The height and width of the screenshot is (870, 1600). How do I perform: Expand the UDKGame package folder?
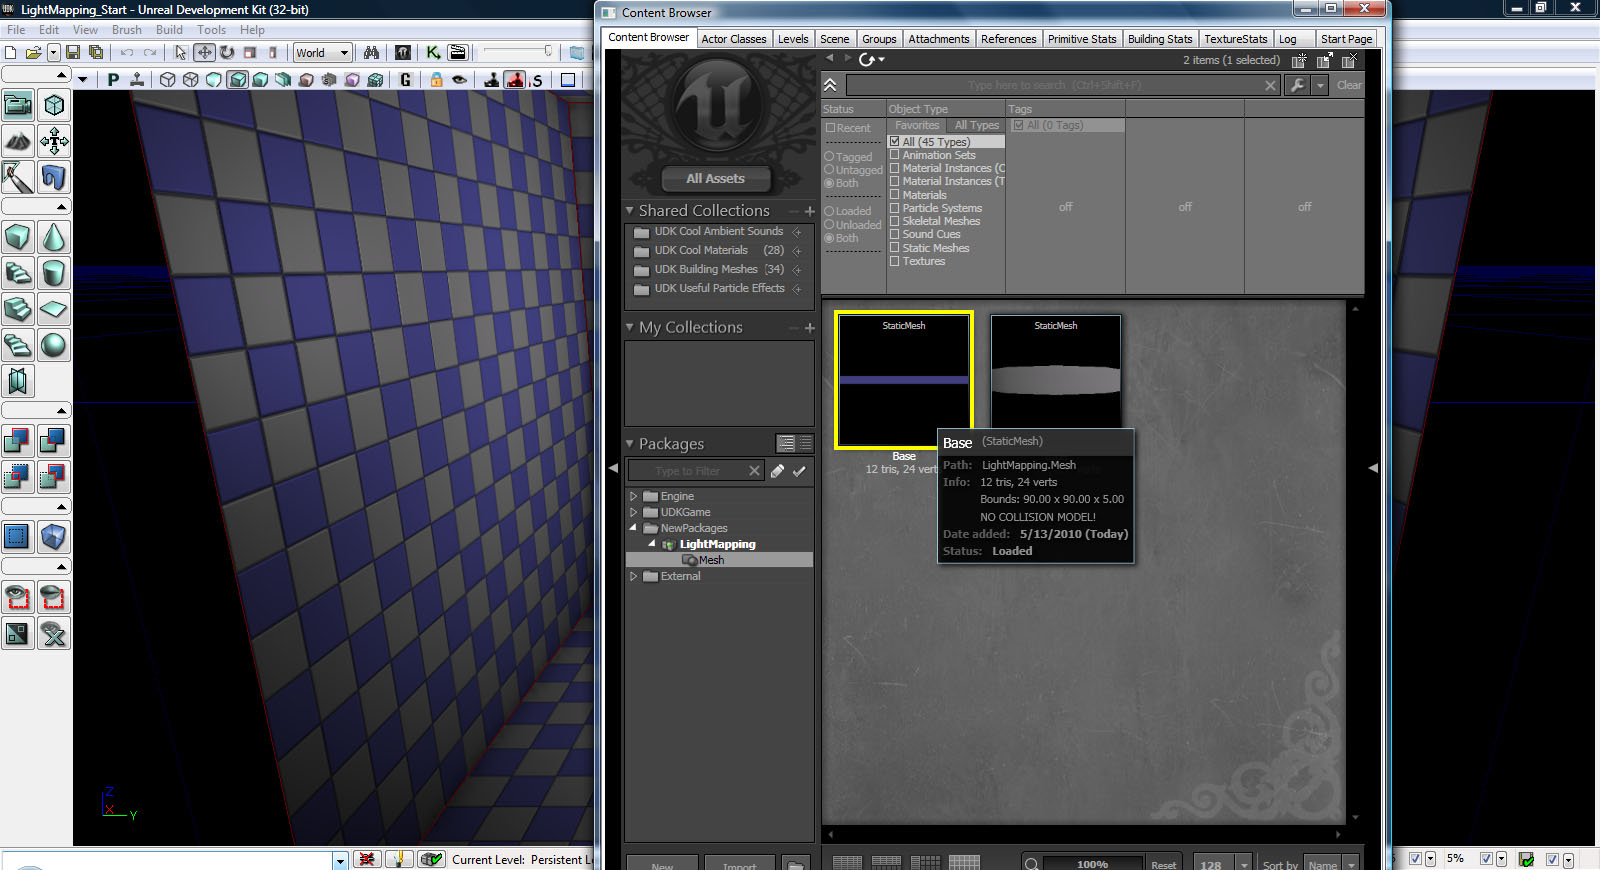[x=633, y=512]
